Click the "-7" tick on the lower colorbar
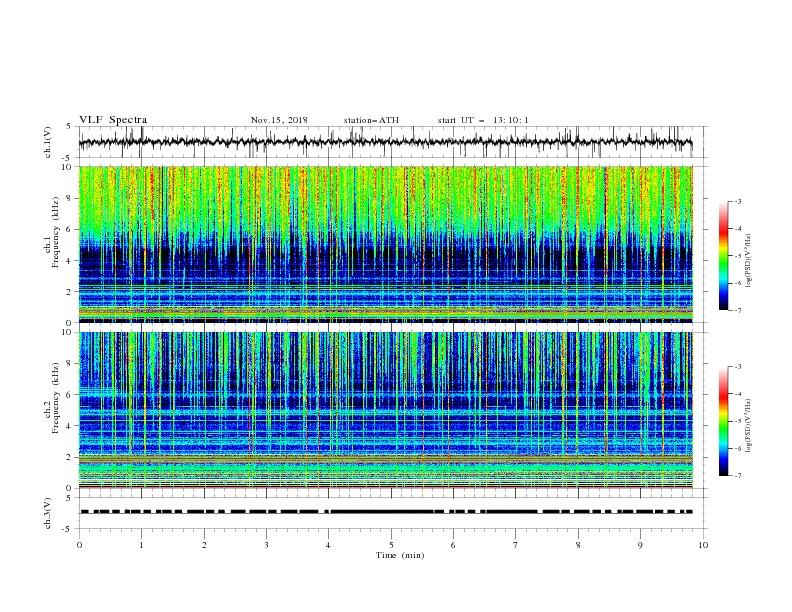The height and width of the screenshot is (612, 792). pyautogui.click(x=737, y=476)
